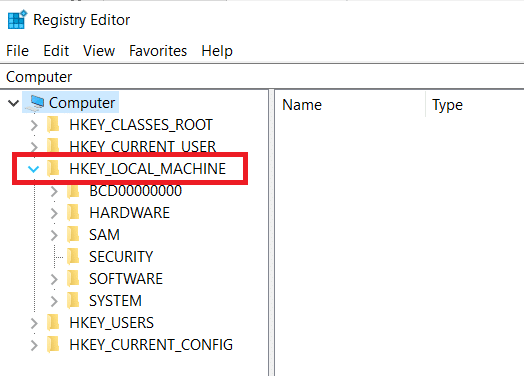Image resolution: width=524 pixels, height=376 pixels.
Task: Expand the HKEY_CURRENT_CONFIG chevron
Action: click(34, 346)
